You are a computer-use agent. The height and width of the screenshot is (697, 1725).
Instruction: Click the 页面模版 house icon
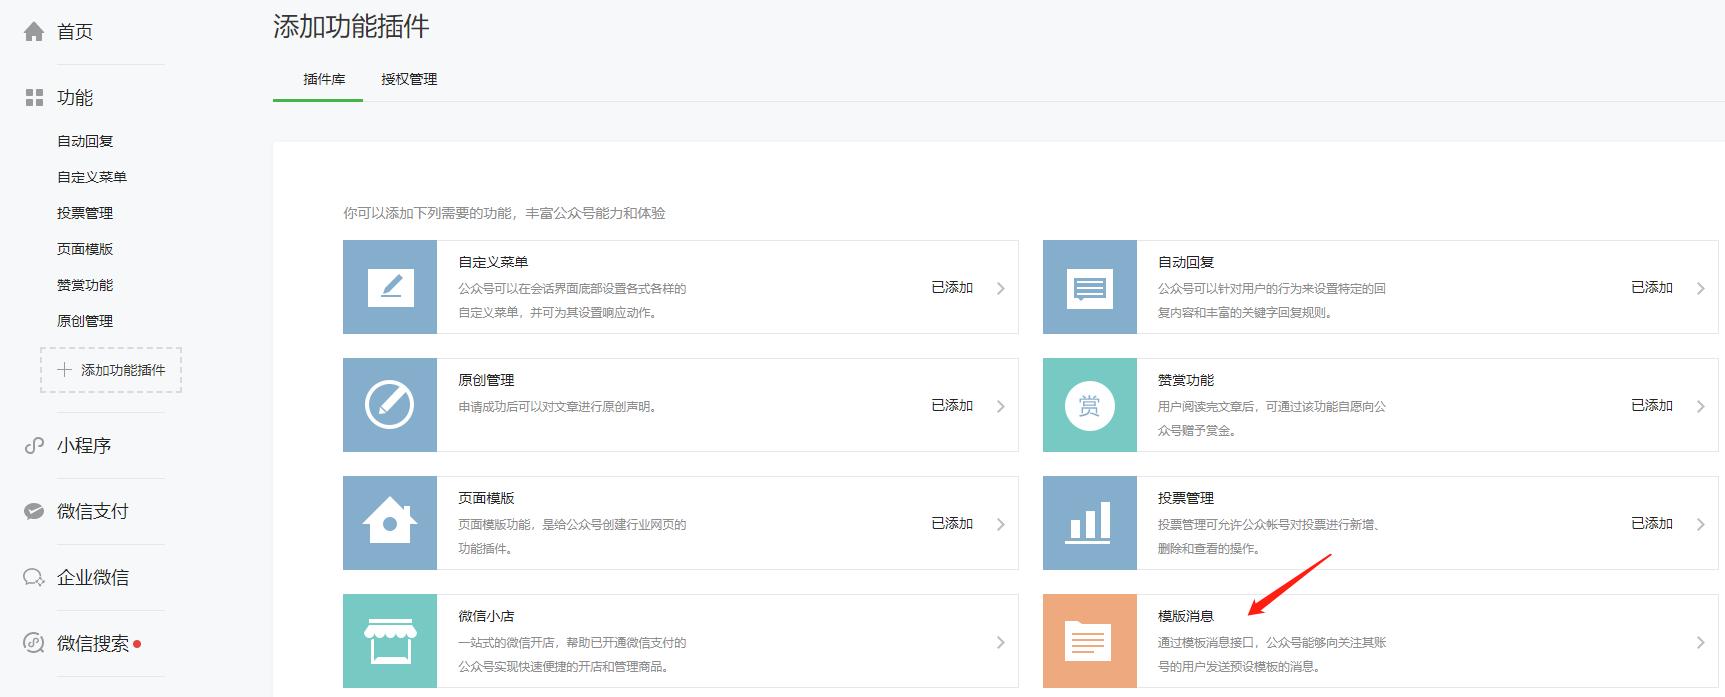click(x=390, y=523)
